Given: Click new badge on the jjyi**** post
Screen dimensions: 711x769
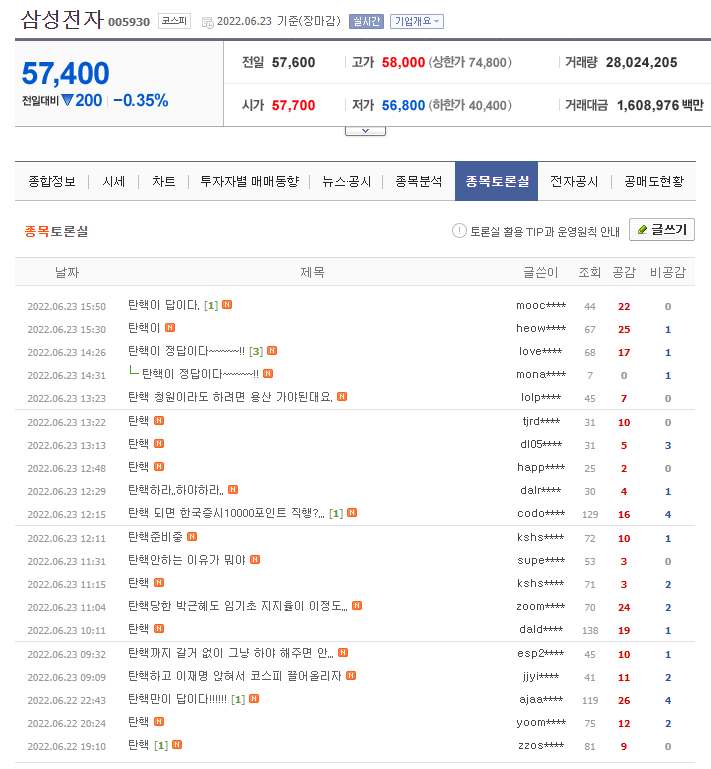Looking at the screenshot, I should (x=351, y=675).
